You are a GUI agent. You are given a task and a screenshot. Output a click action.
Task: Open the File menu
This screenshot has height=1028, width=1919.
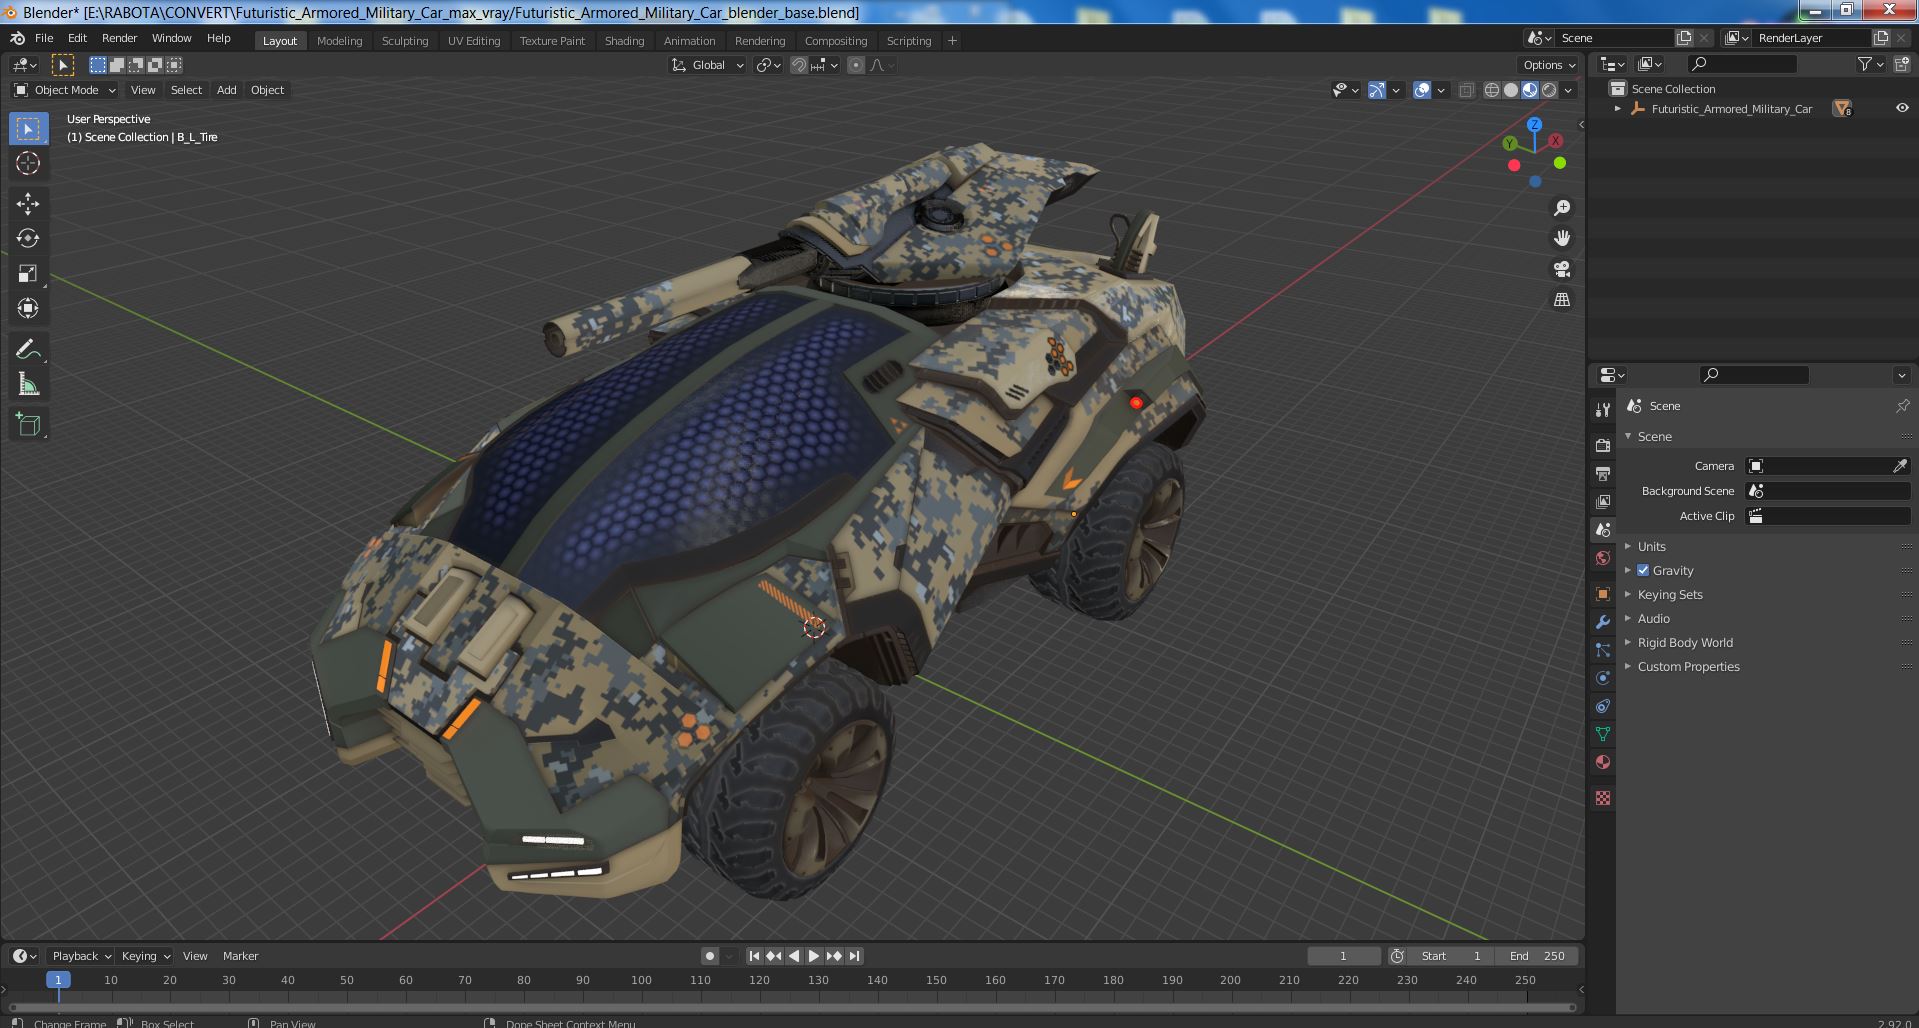point(44,38)
